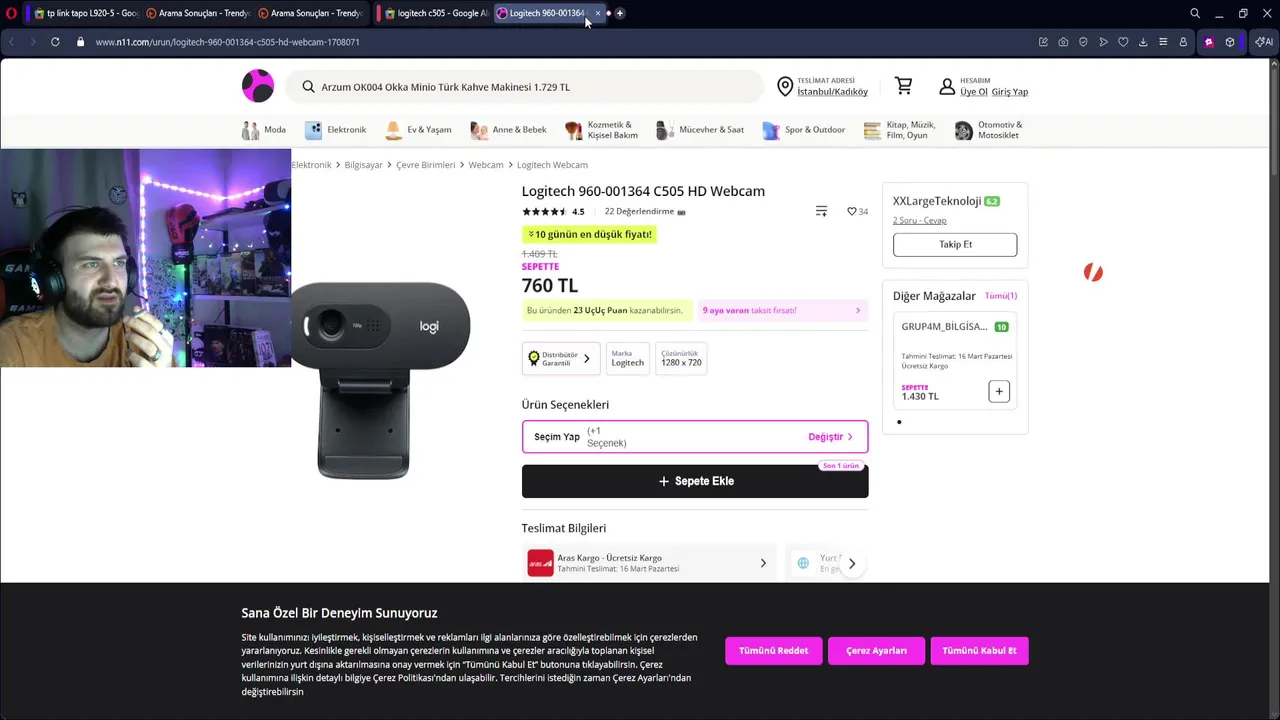Image resolution: width=1280 pixels, height=720 pixels.
Task: Open the Elektronik category menu
Action: click(x=336, y=130)
